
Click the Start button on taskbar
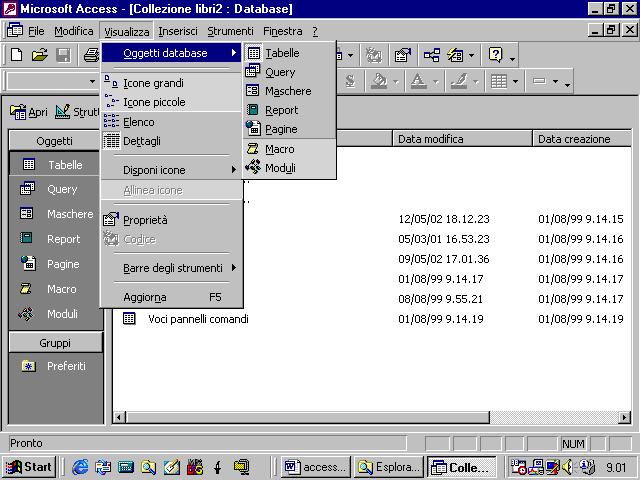[x=29, y=467]
